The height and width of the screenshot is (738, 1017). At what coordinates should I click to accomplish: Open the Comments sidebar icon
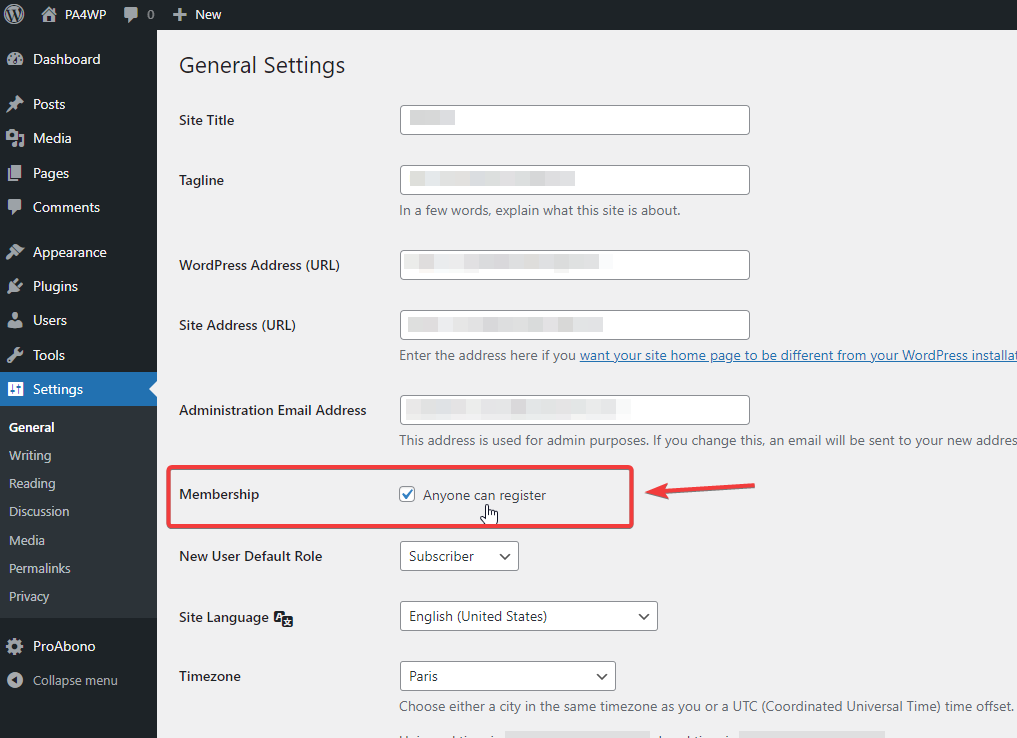pyautogui.click(x=15, y=207)
